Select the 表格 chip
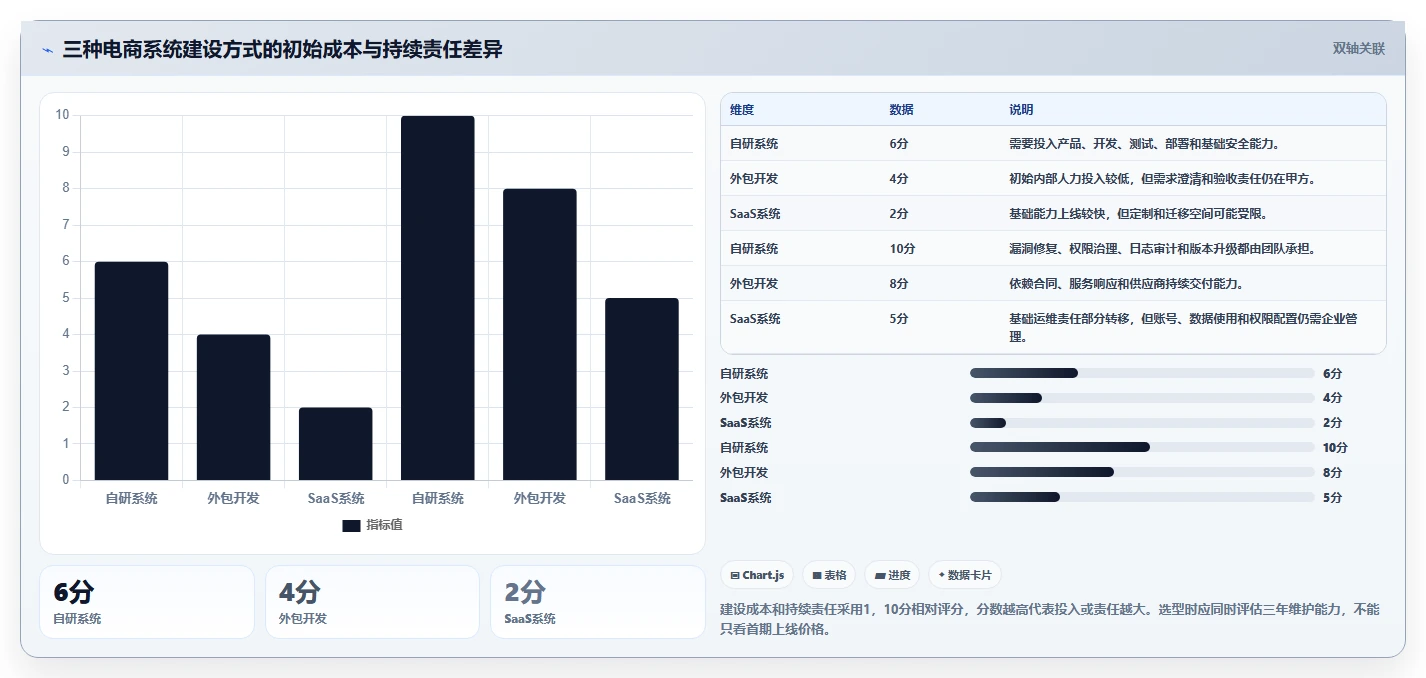Image resolution: width=1426 pixels, height=678 pixels. pos(829,575)
